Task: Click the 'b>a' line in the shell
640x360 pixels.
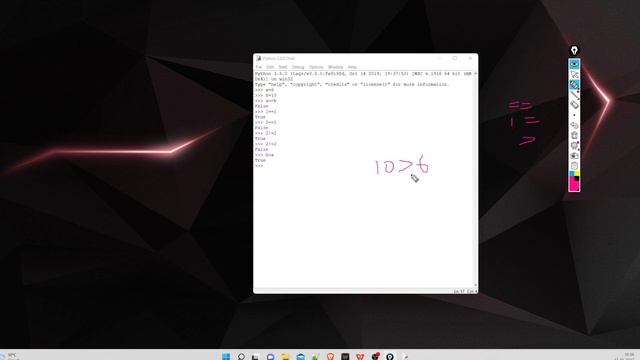Action: pos(264,155)
